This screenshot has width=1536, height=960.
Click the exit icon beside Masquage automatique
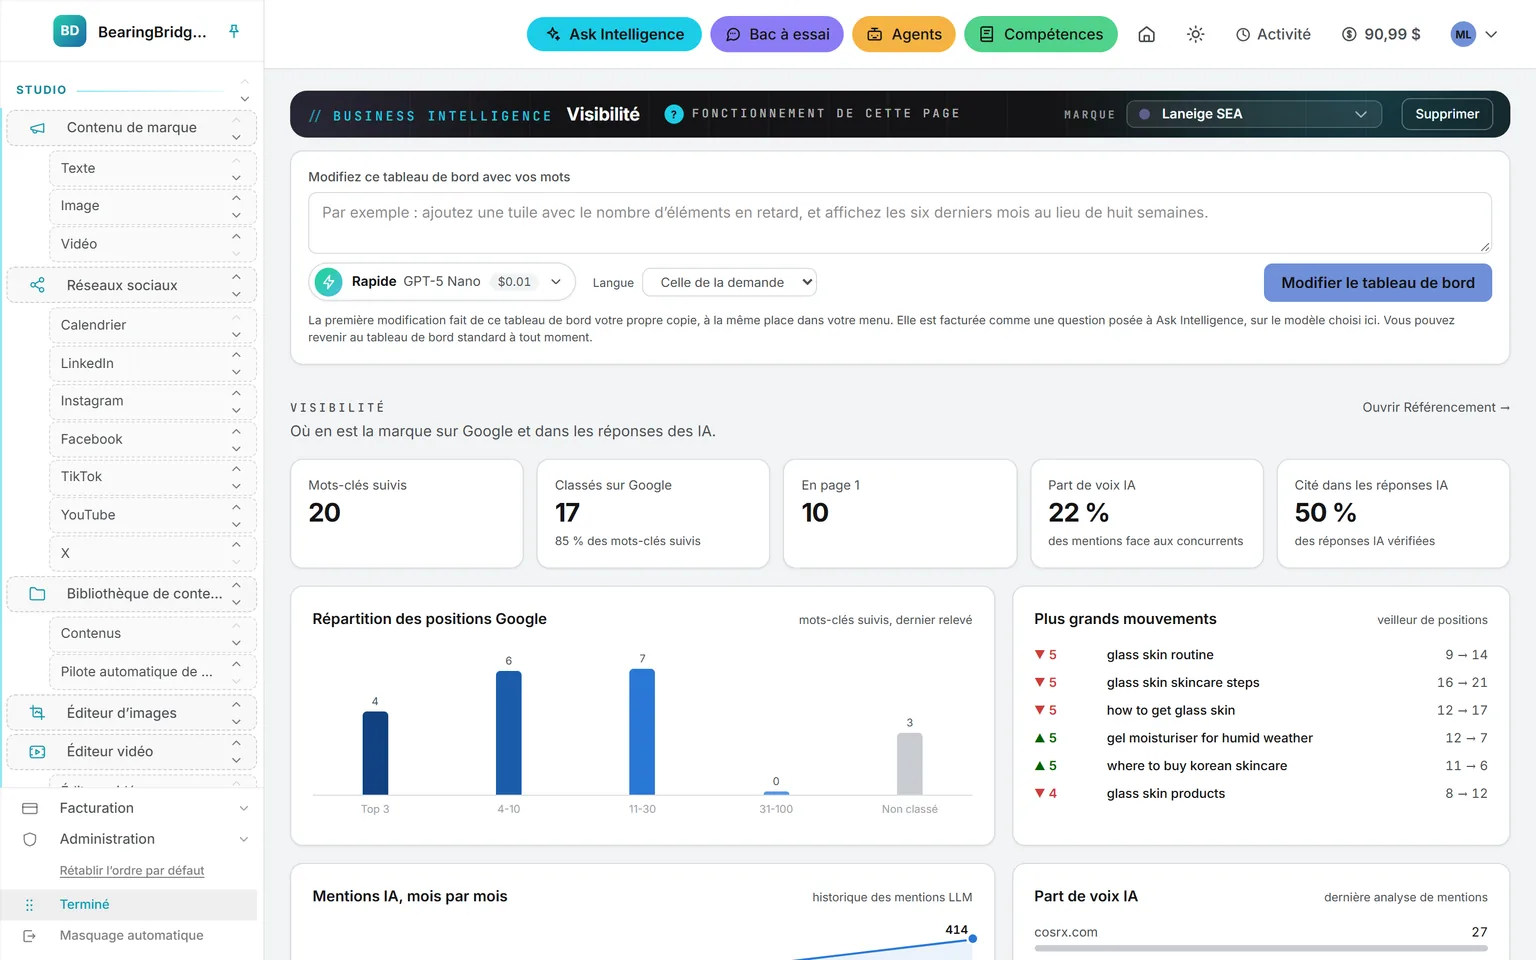click(x=30, y=936)
